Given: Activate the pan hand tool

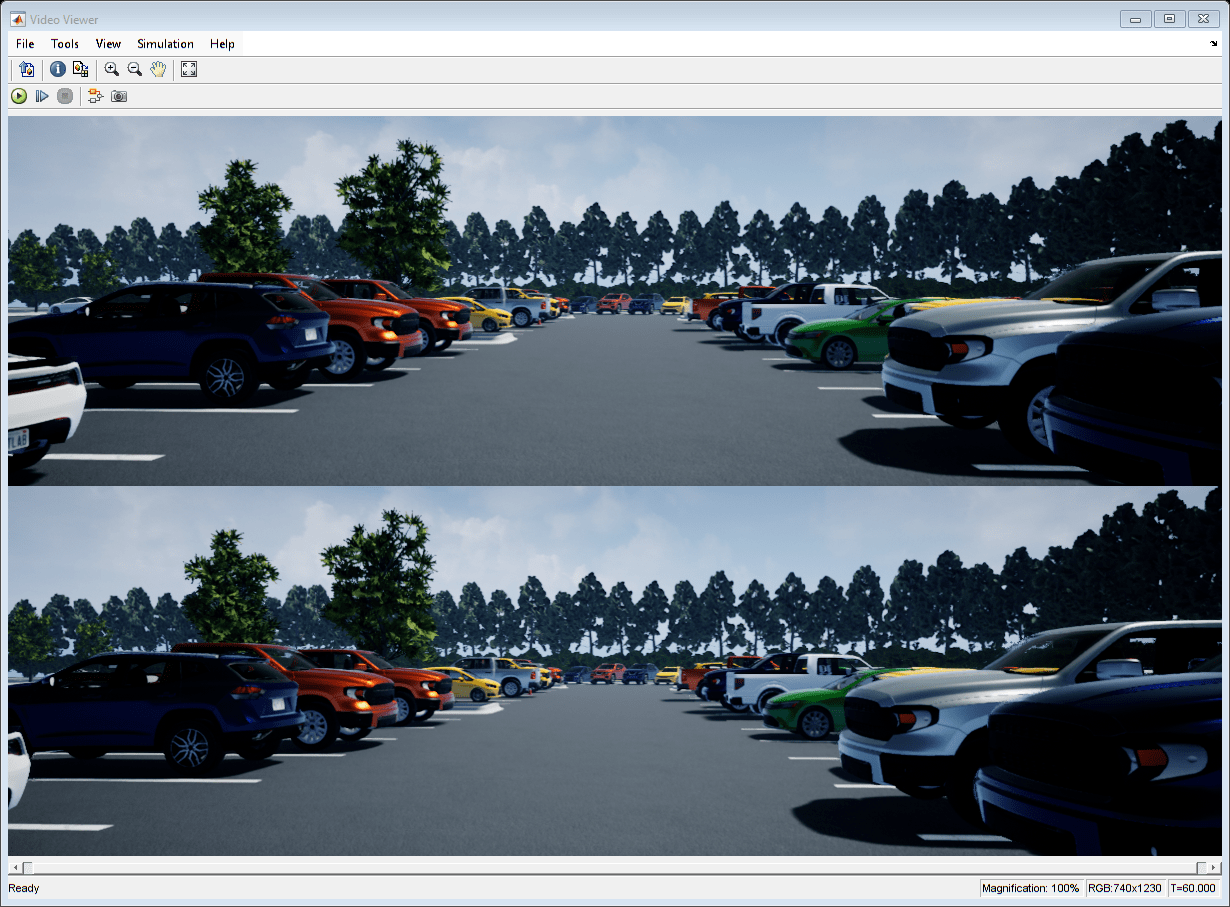Looking at the screenshot, I should point(158,69).
